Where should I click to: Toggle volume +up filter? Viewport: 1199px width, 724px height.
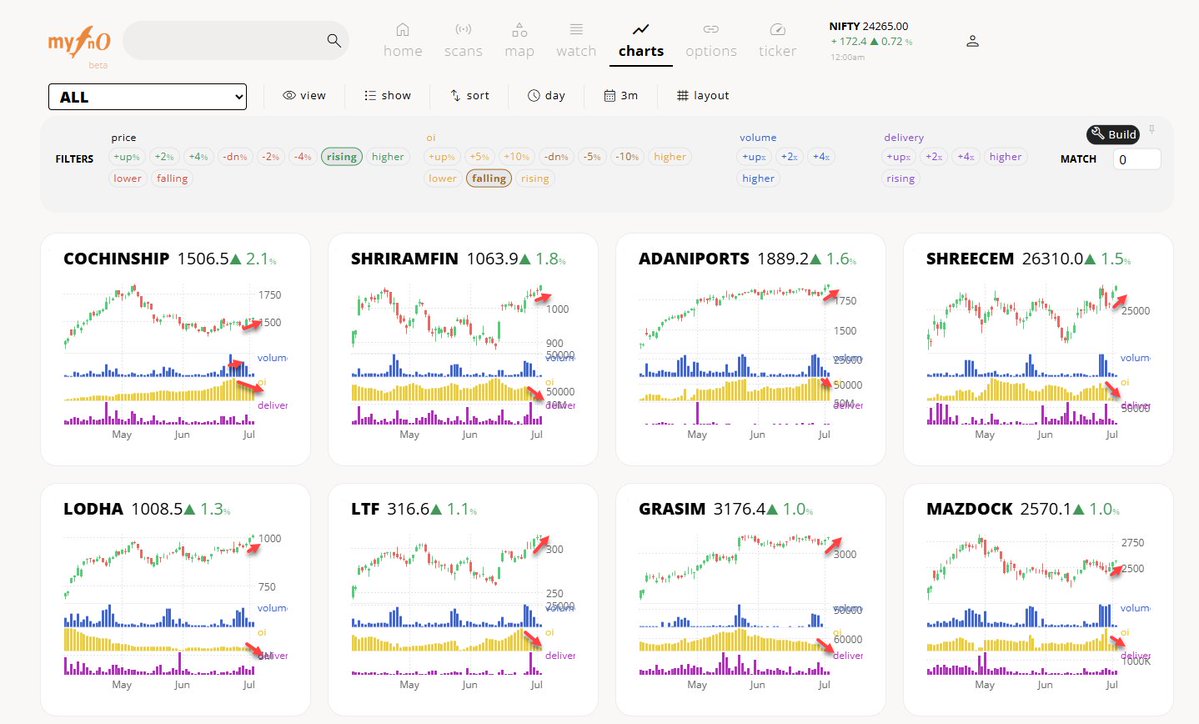pyautogui.click(x=755, y=157)
